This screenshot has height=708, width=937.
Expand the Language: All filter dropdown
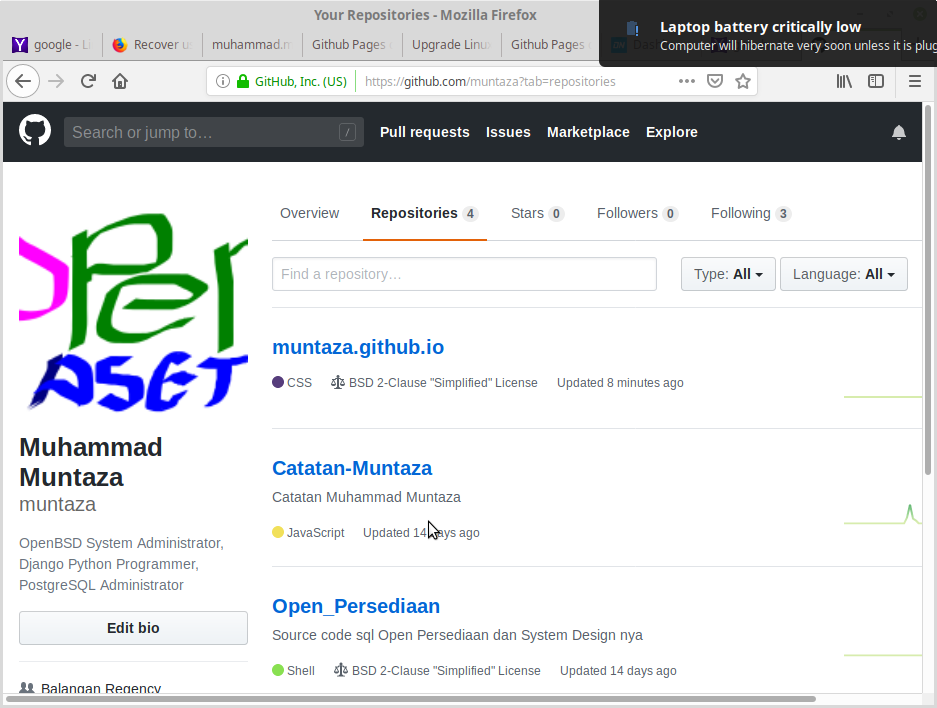843,274
